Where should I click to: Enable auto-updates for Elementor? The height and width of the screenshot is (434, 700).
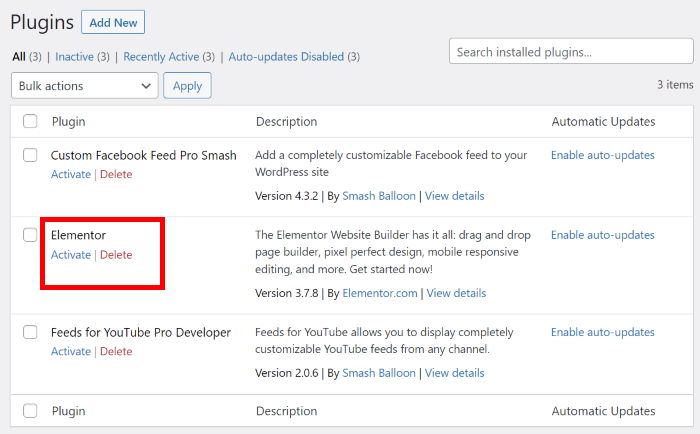[x=602, y=235]
